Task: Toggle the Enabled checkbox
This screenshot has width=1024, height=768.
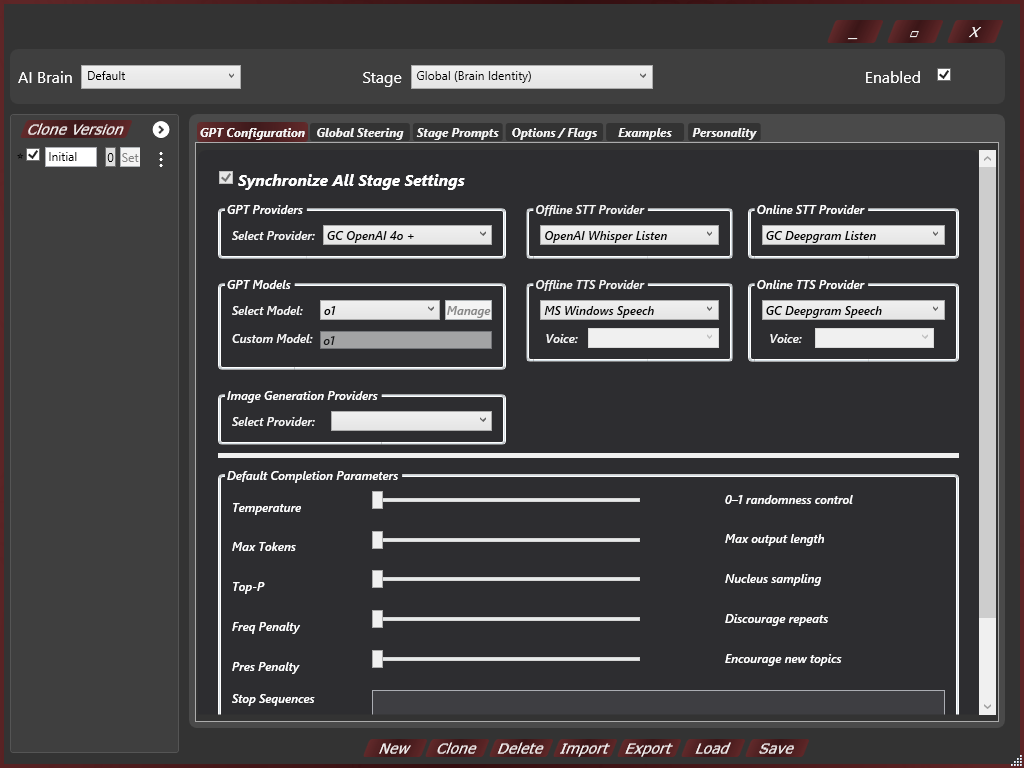Action: (x=943, y=76)
